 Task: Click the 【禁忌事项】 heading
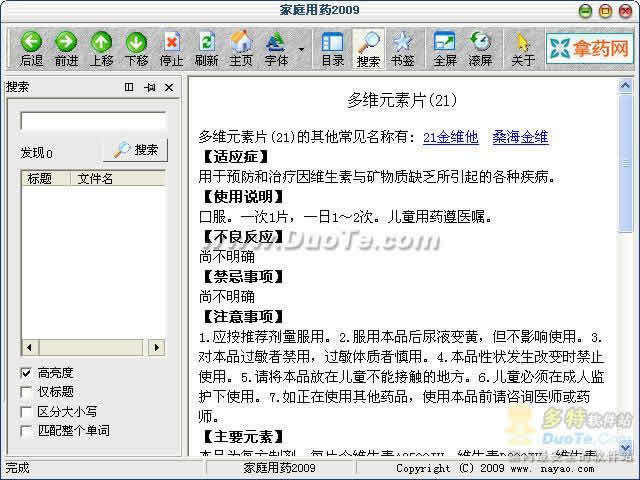243,277
